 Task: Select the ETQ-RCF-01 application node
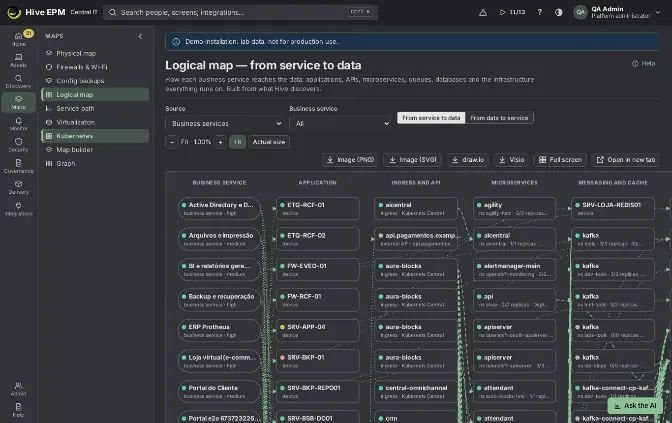tap(318, 208)
